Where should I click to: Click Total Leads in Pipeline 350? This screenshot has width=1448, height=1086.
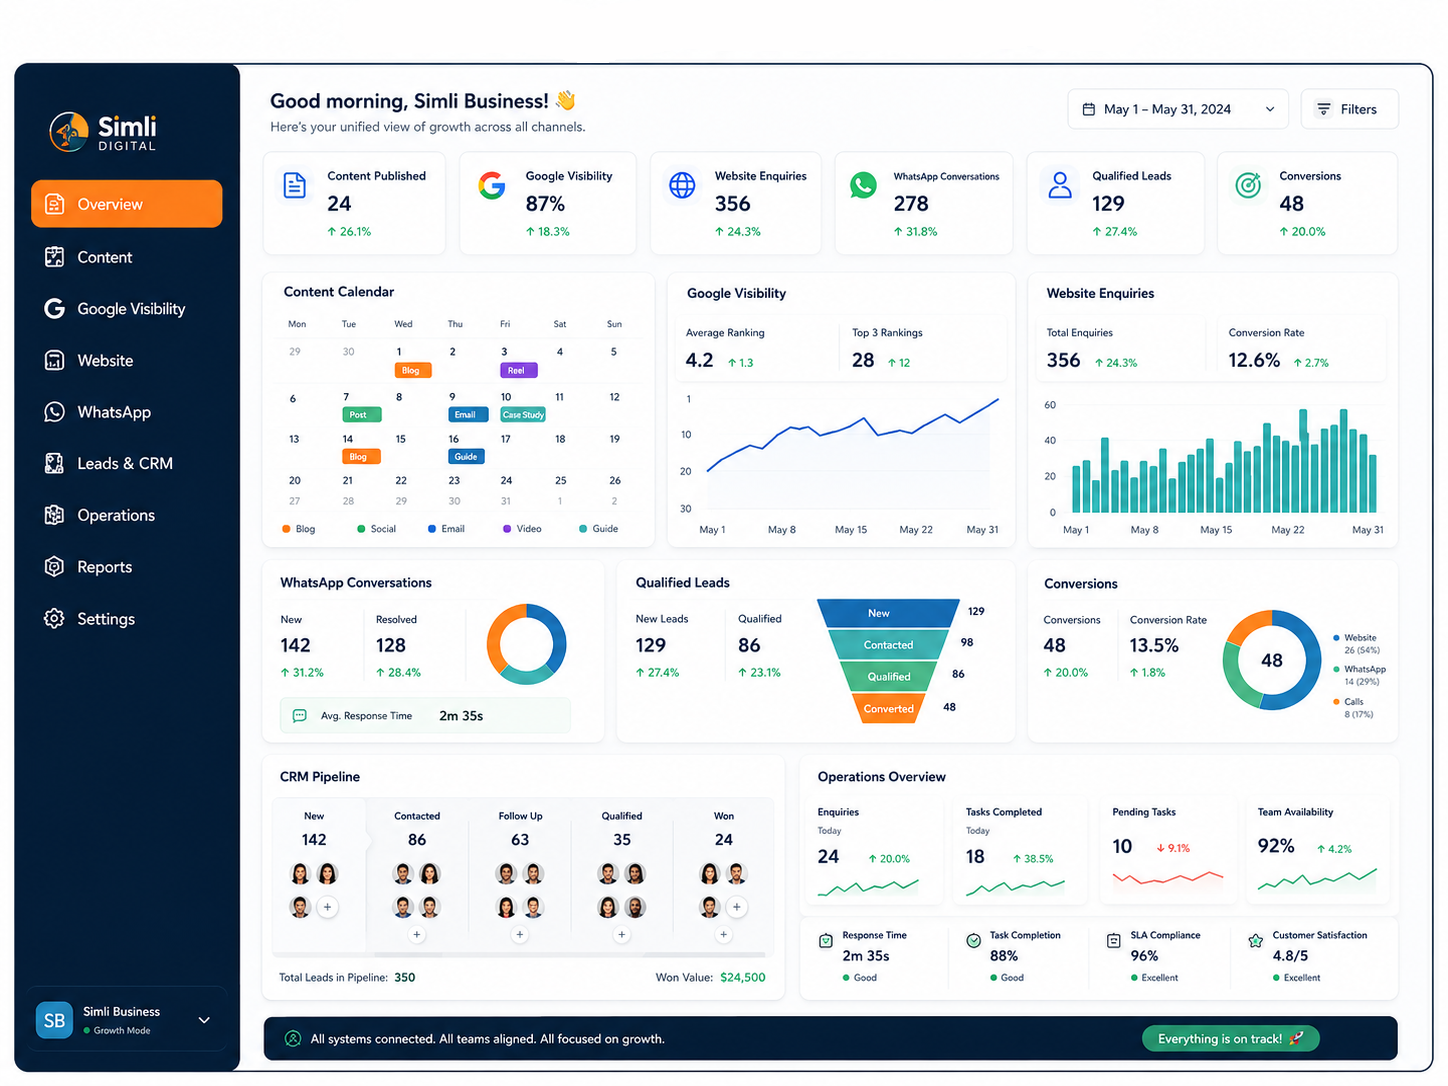coord(347,978)
